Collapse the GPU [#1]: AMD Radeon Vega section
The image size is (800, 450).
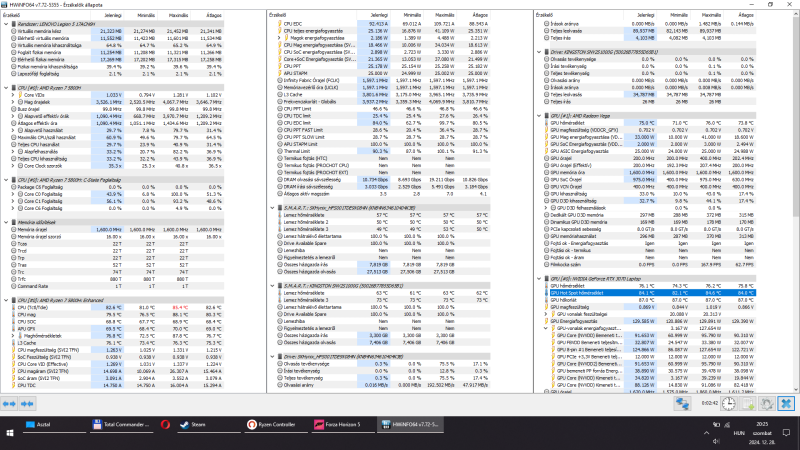539,116
